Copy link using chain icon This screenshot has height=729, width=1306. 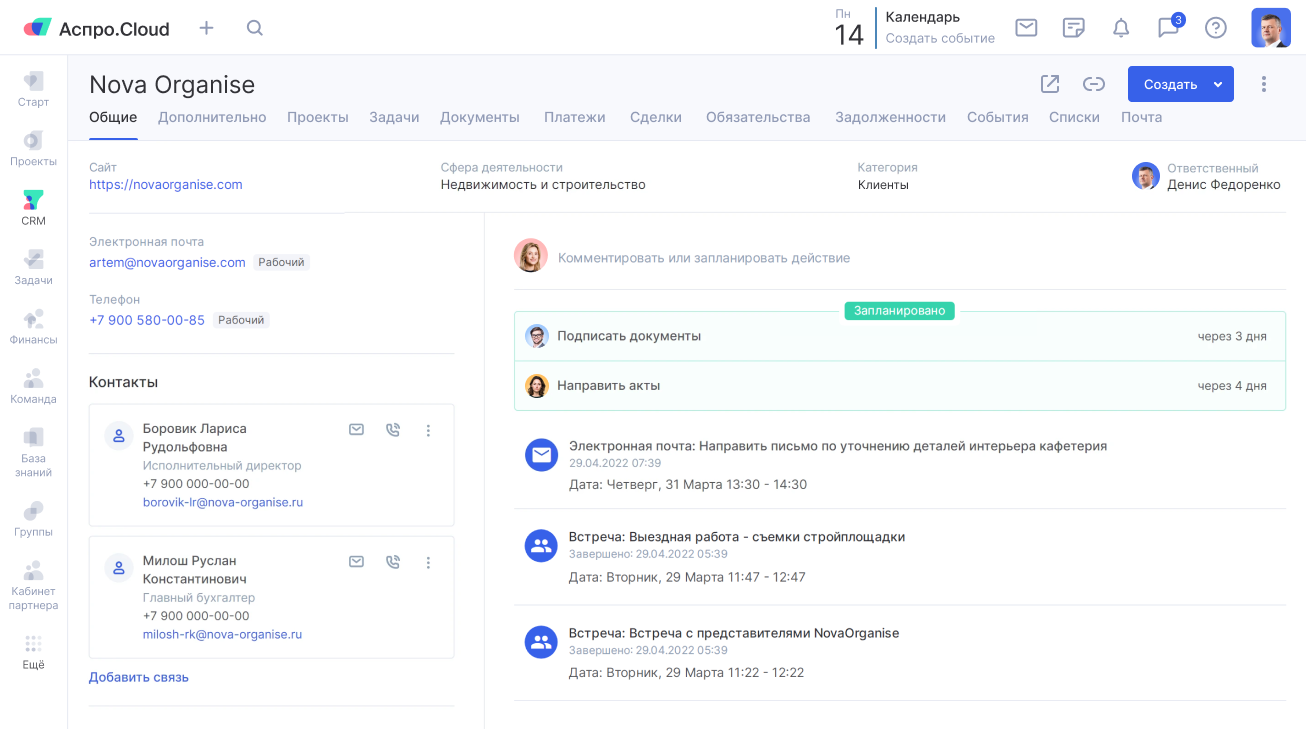pos(1094,84)
